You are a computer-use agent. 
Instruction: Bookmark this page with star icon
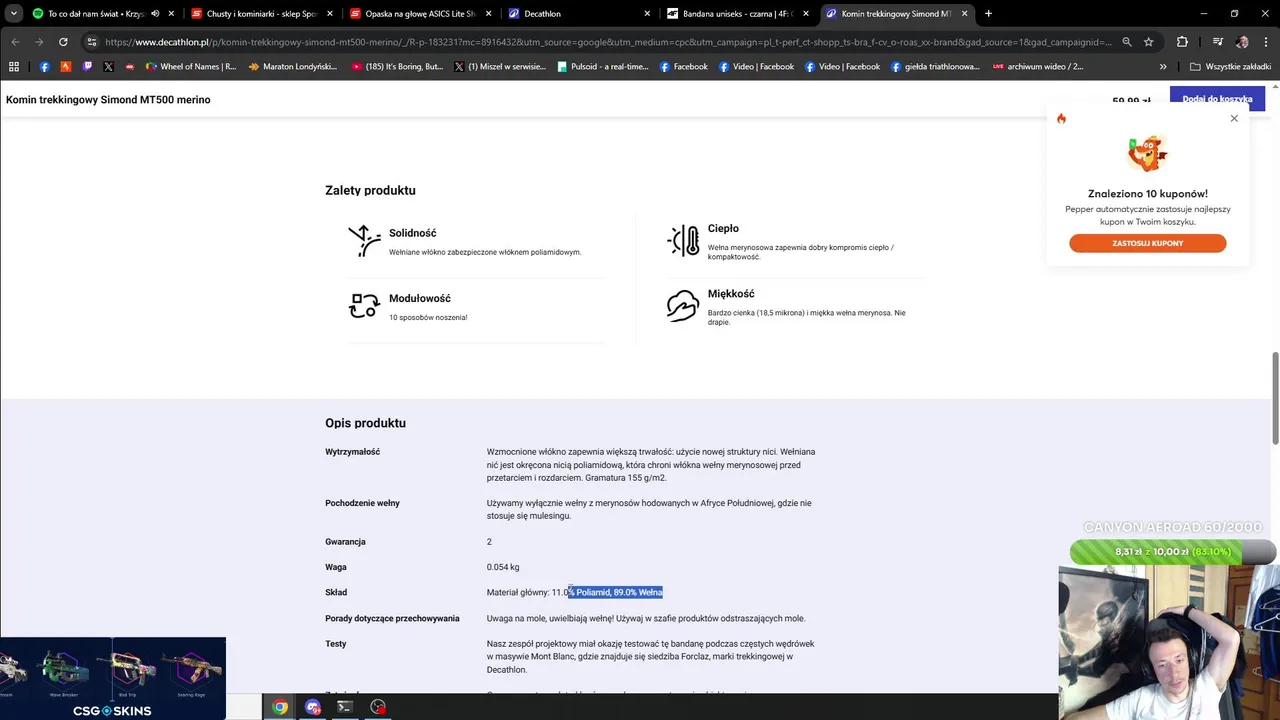pyautogui.click(x=1149, y=42)
